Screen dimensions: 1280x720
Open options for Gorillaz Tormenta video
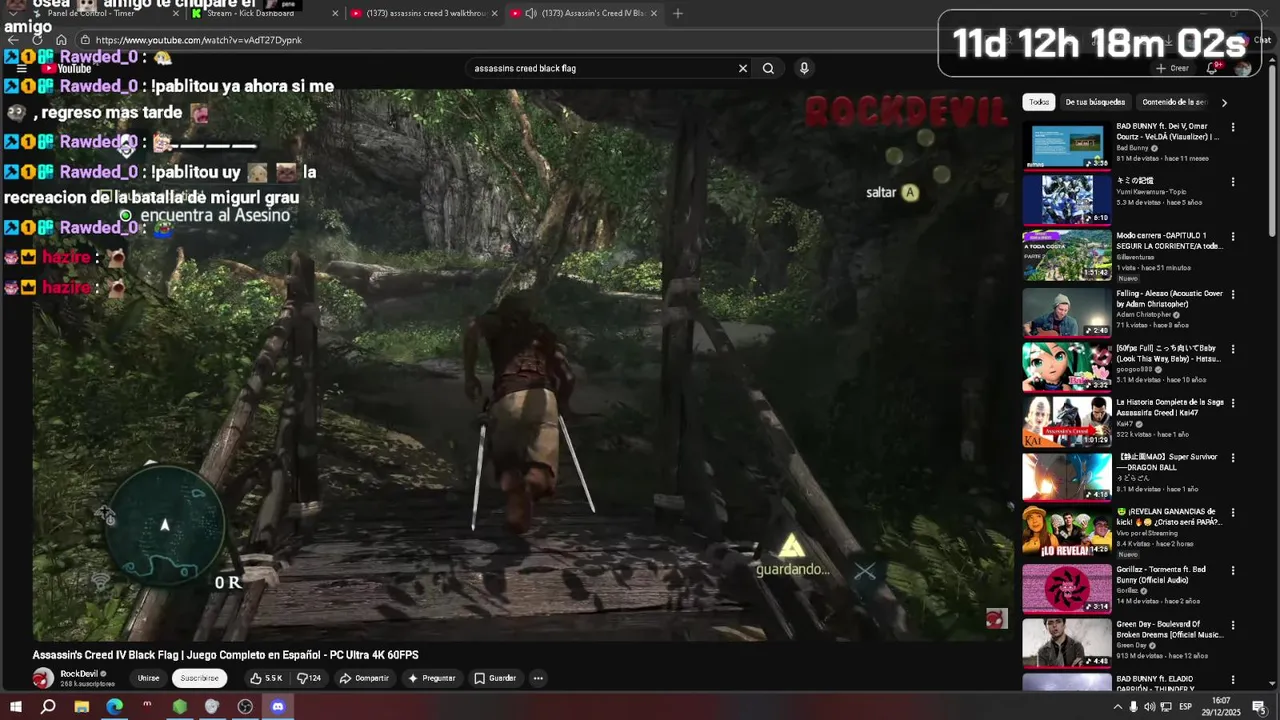pyautogui.click(x=1233, y=571)
